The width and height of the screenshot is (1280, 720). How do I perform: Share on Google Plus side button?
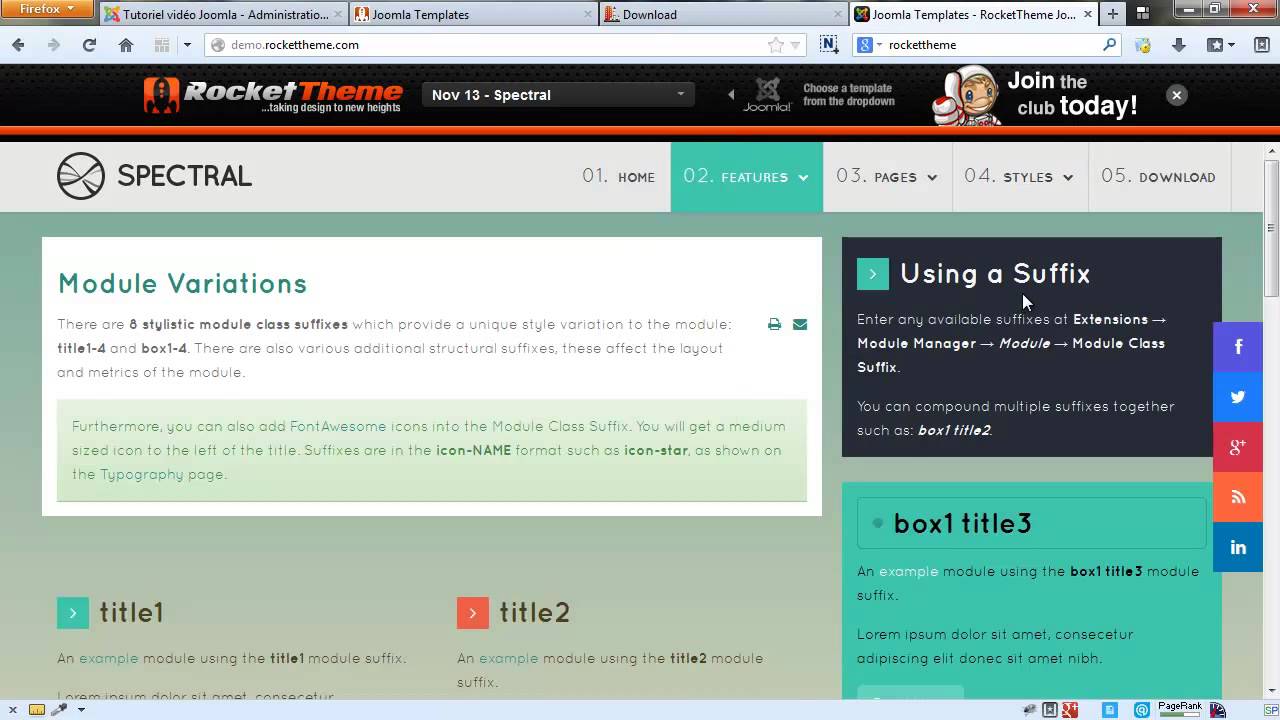pyautogui.click(x=1238, y=447)
